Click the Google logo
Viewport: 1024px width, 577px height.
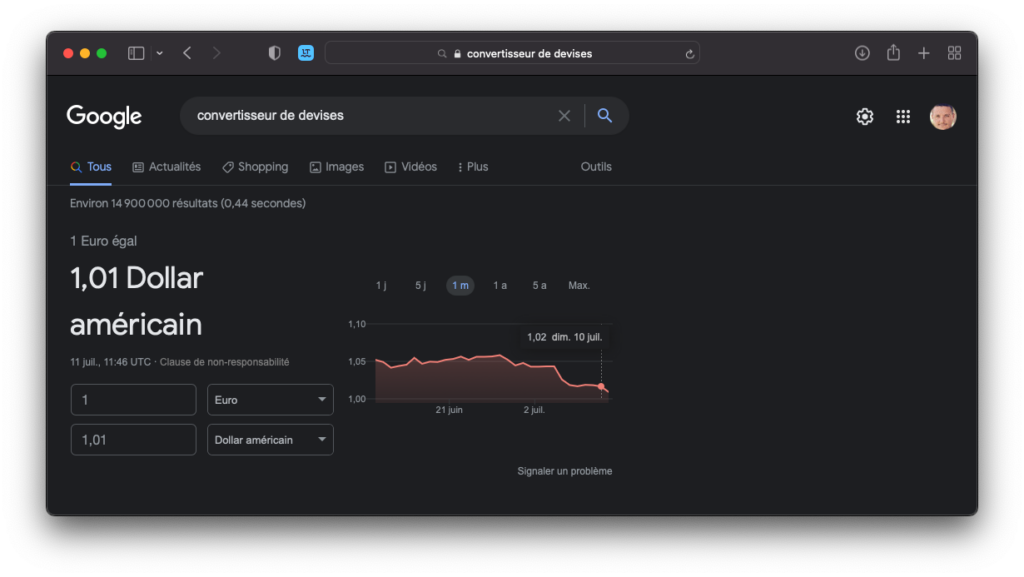[104, 117]
